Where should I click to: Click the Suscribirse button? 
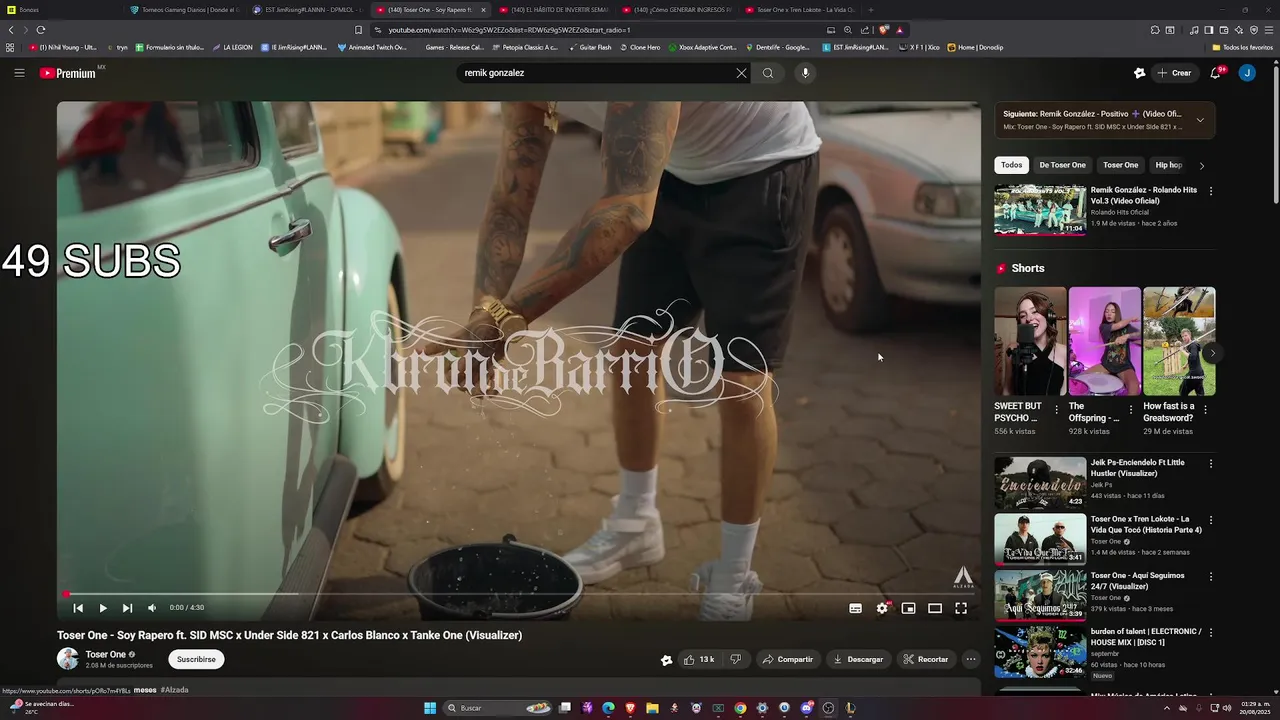(x=196, y=659)
